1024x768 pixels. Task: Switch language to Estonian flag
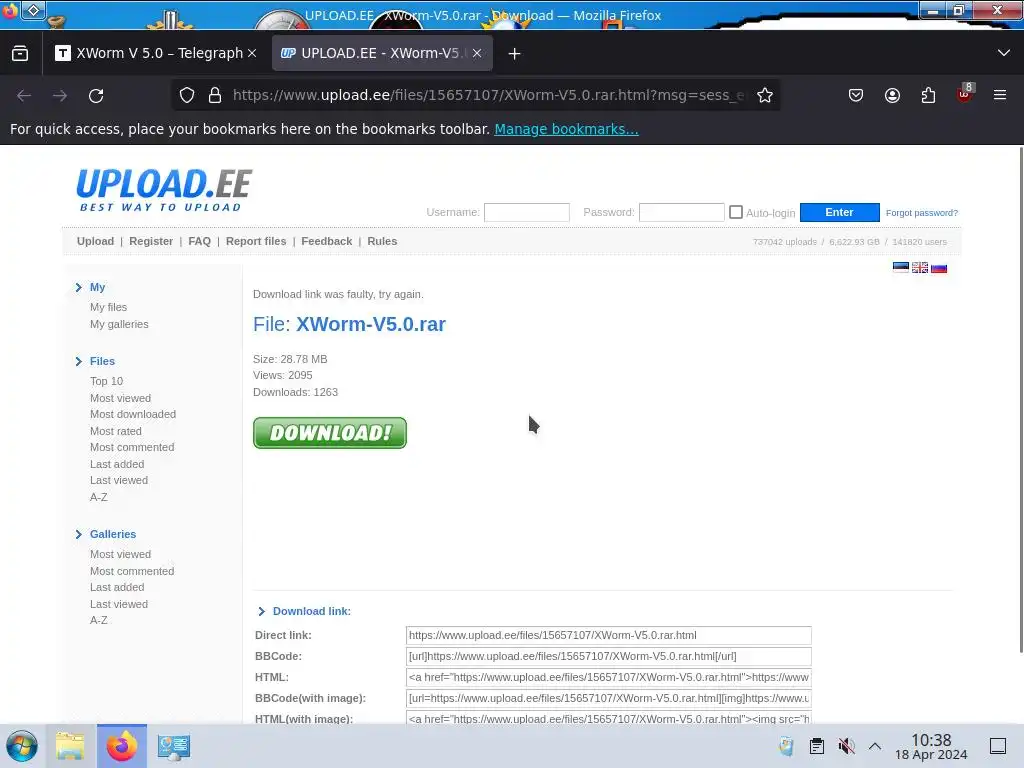click(901, 267)
